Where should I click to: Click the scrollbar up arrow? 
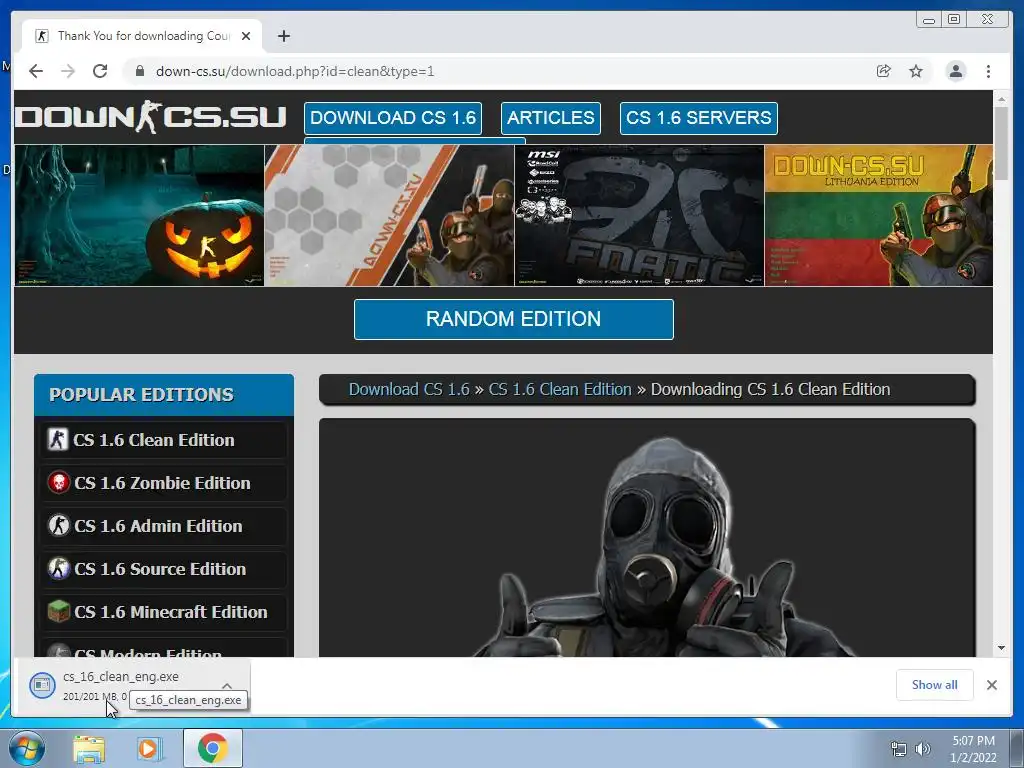tap(1001, 99)
